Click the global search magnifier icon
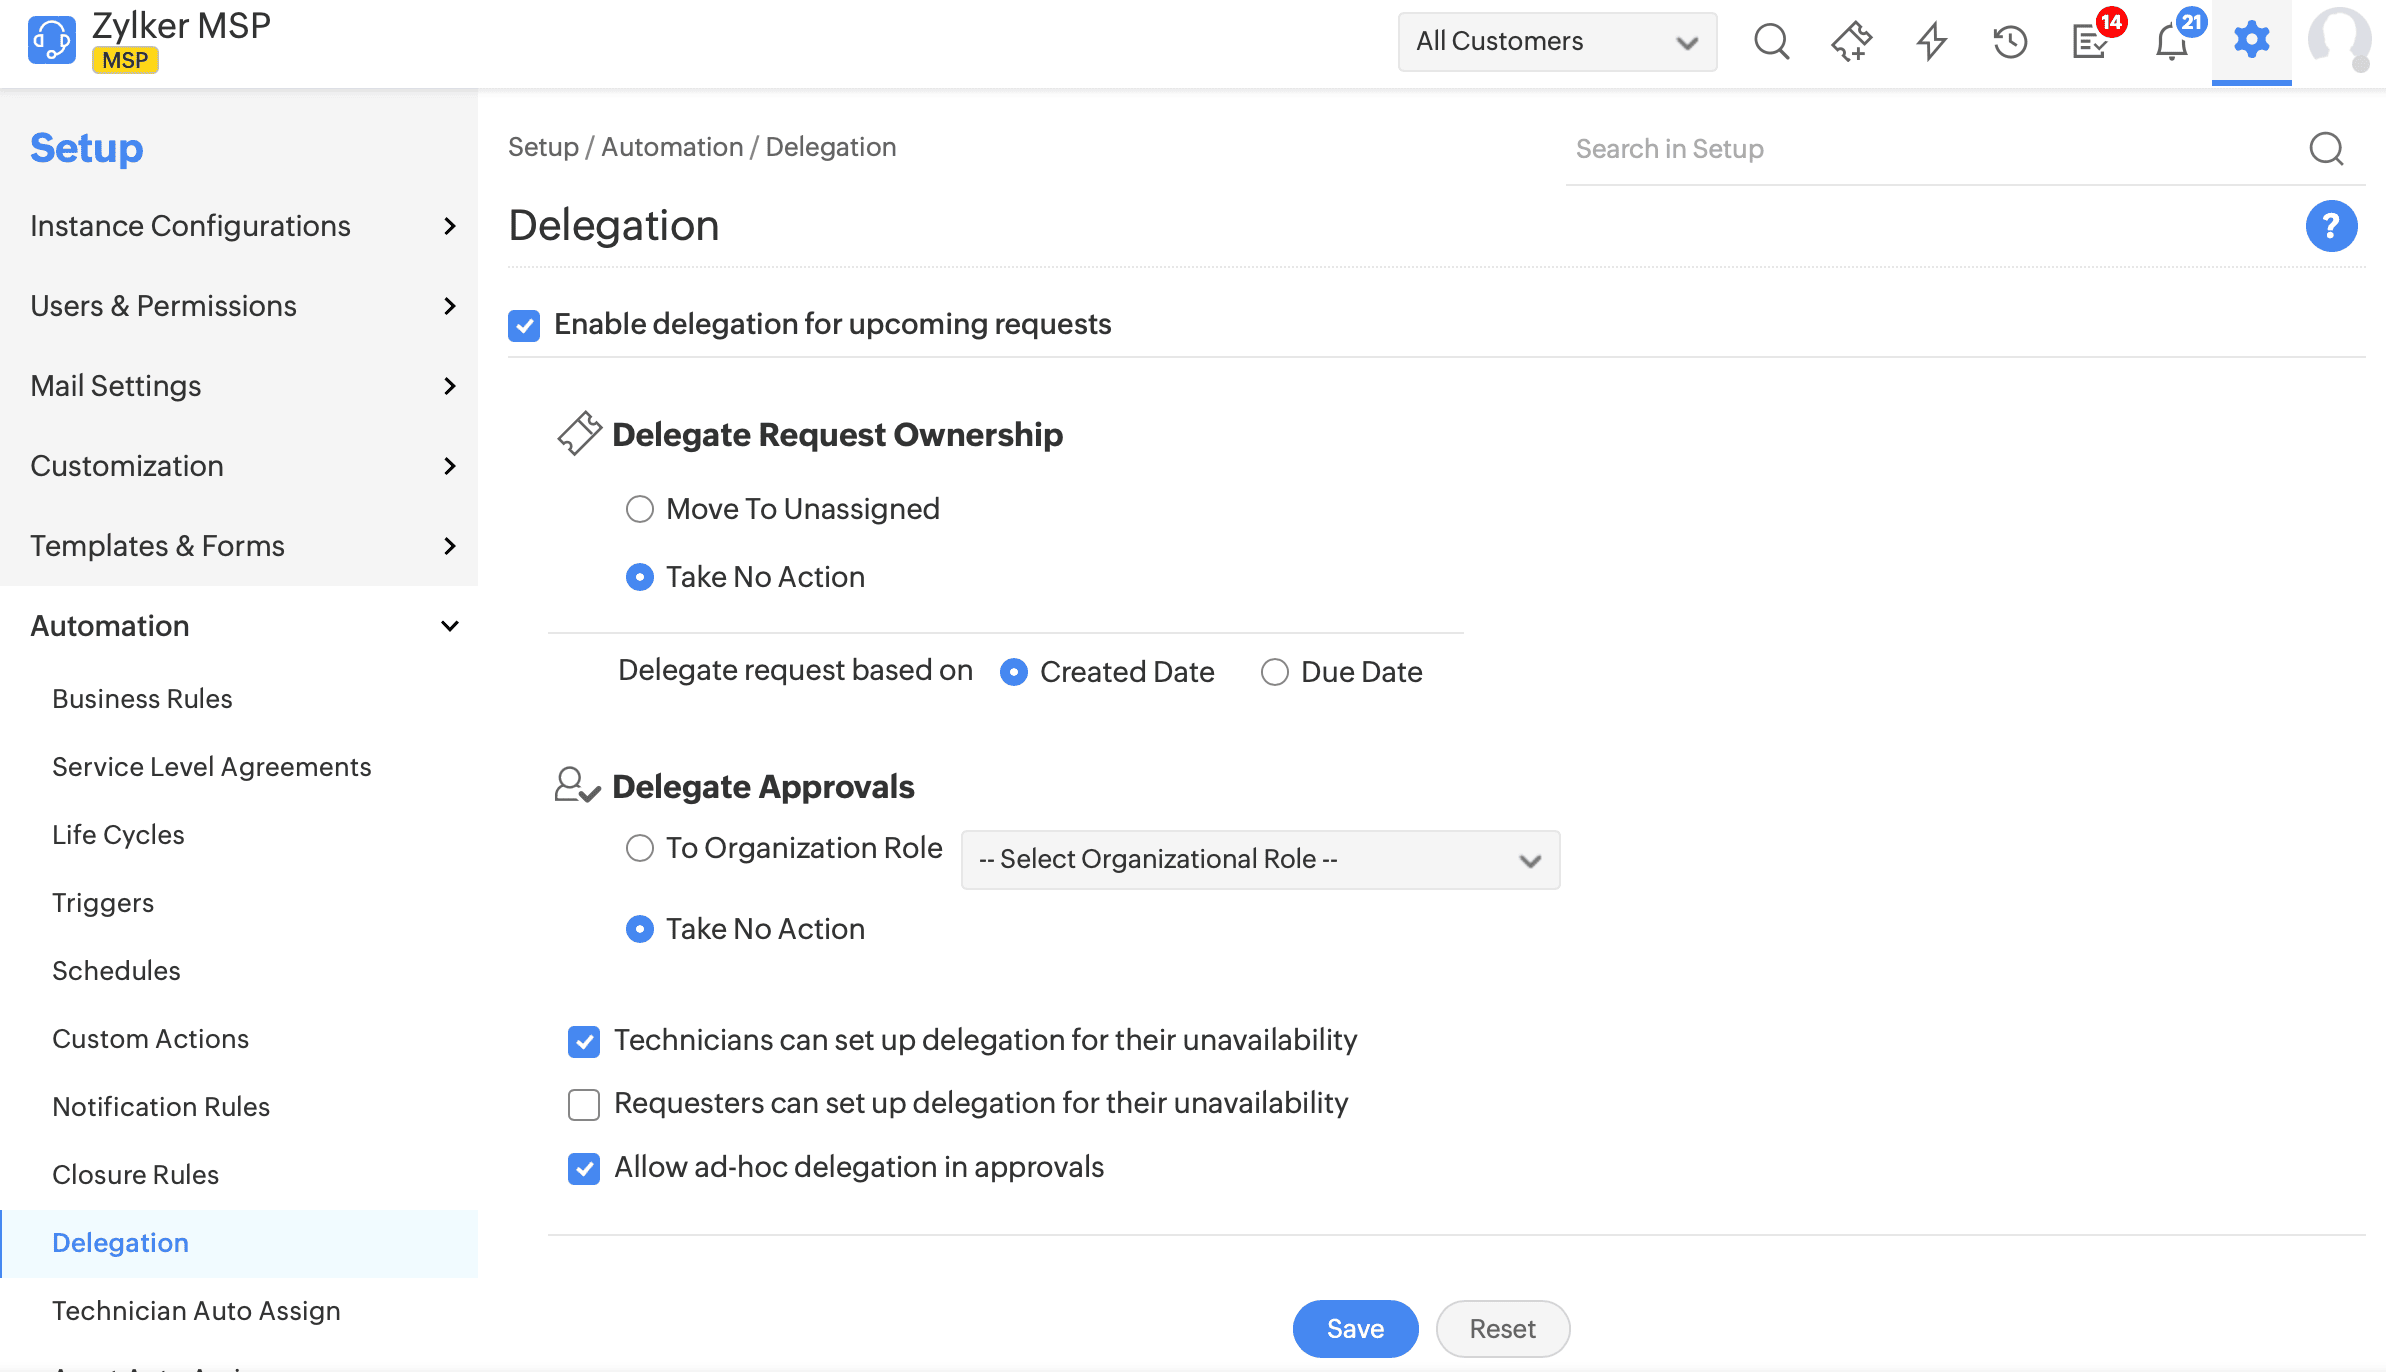2386x1372 pixels. [x=1771, y=41]
